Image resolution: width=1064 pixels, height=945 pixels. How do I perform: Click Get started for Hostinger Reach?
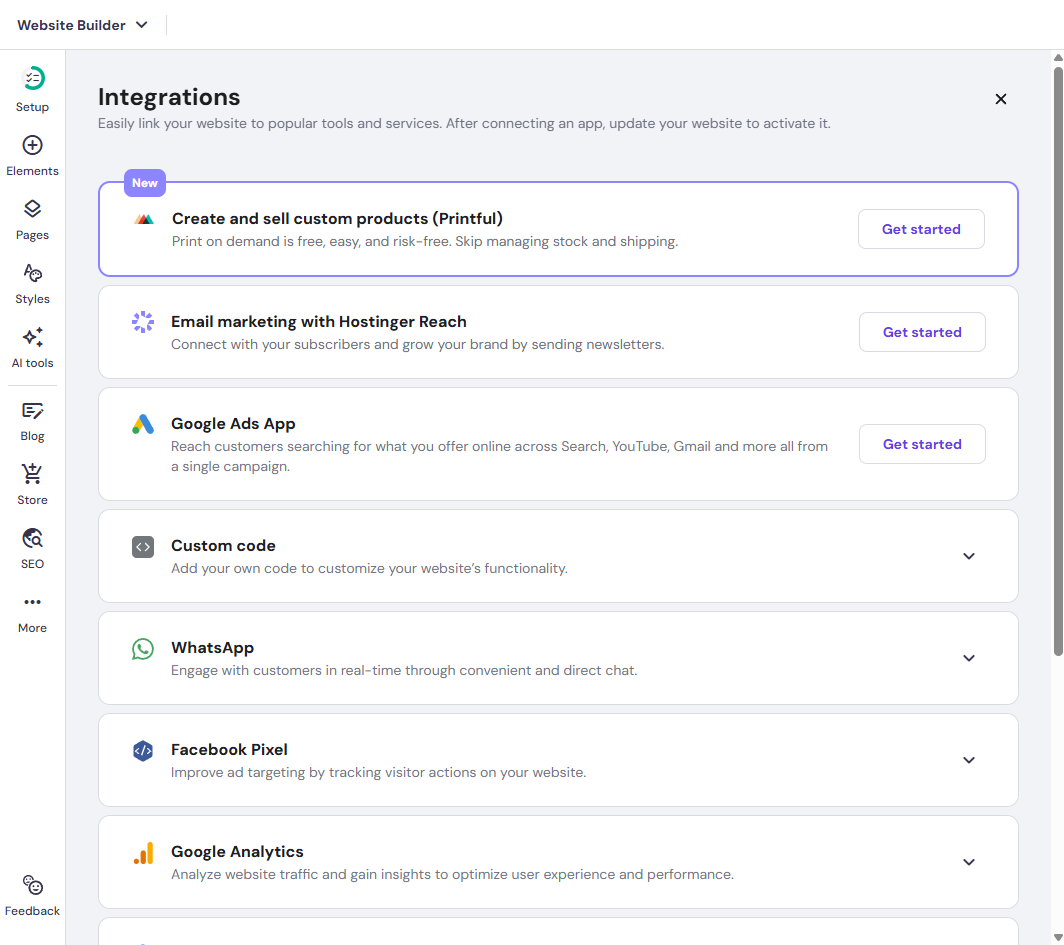[x=922, y=332]
